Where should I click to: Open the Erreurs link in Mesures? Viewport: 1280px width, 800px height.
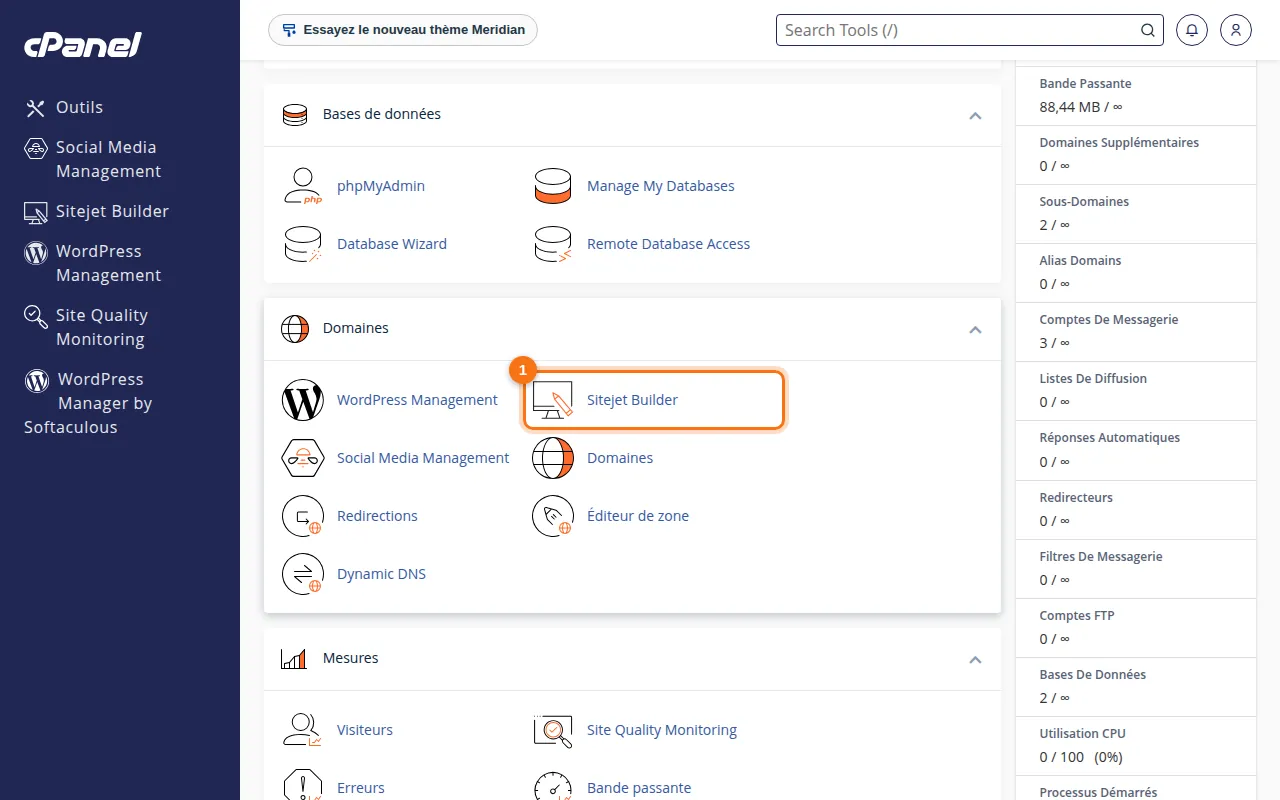(361, 788)
